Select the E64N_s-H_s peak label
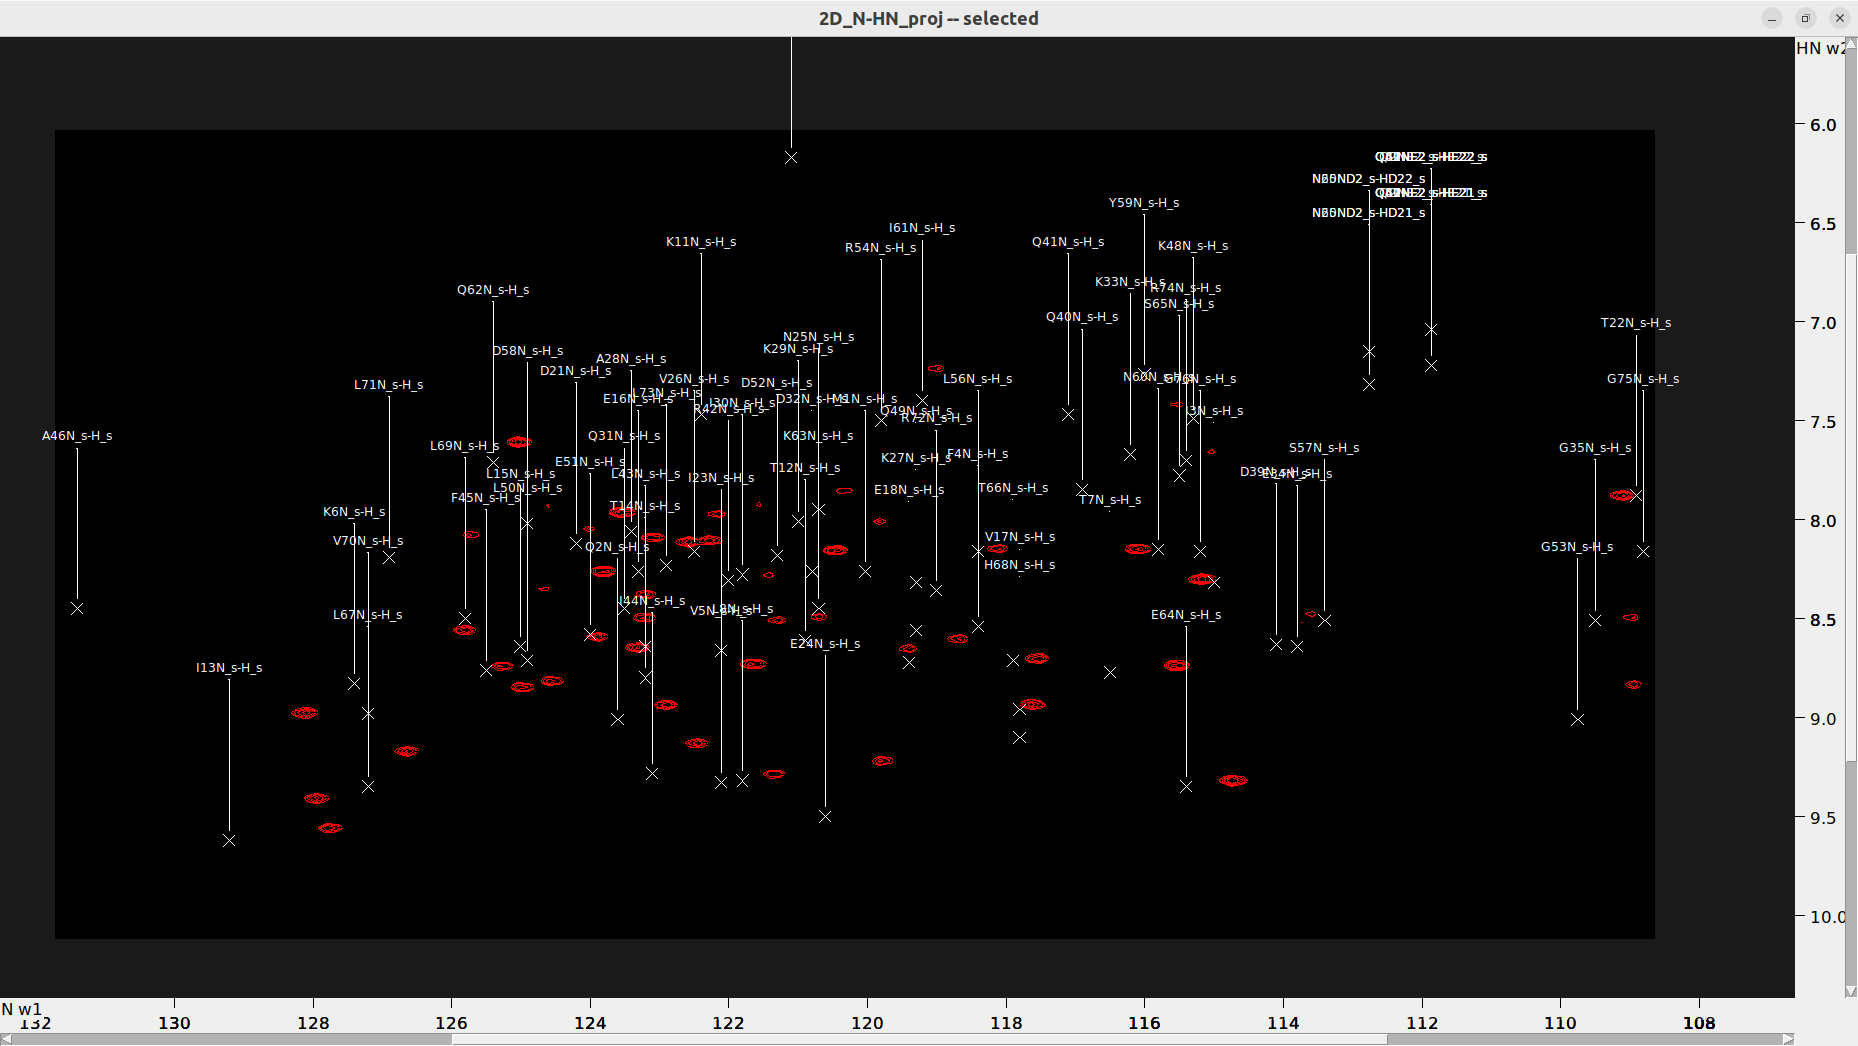Viewport: 1858px width, 1046px height. (1186, 615)
